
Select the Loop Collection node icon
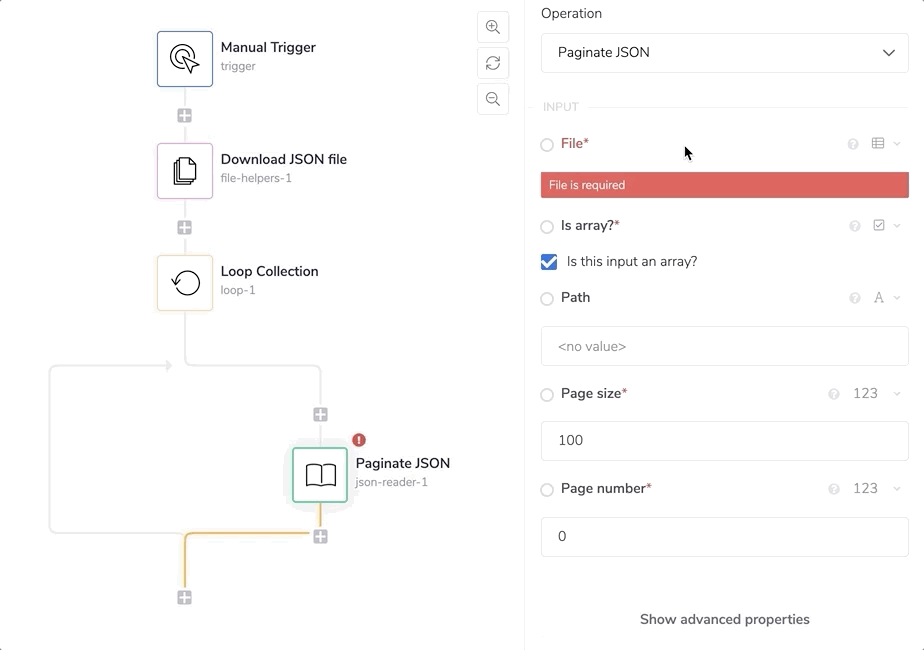(x=185, y=283)
